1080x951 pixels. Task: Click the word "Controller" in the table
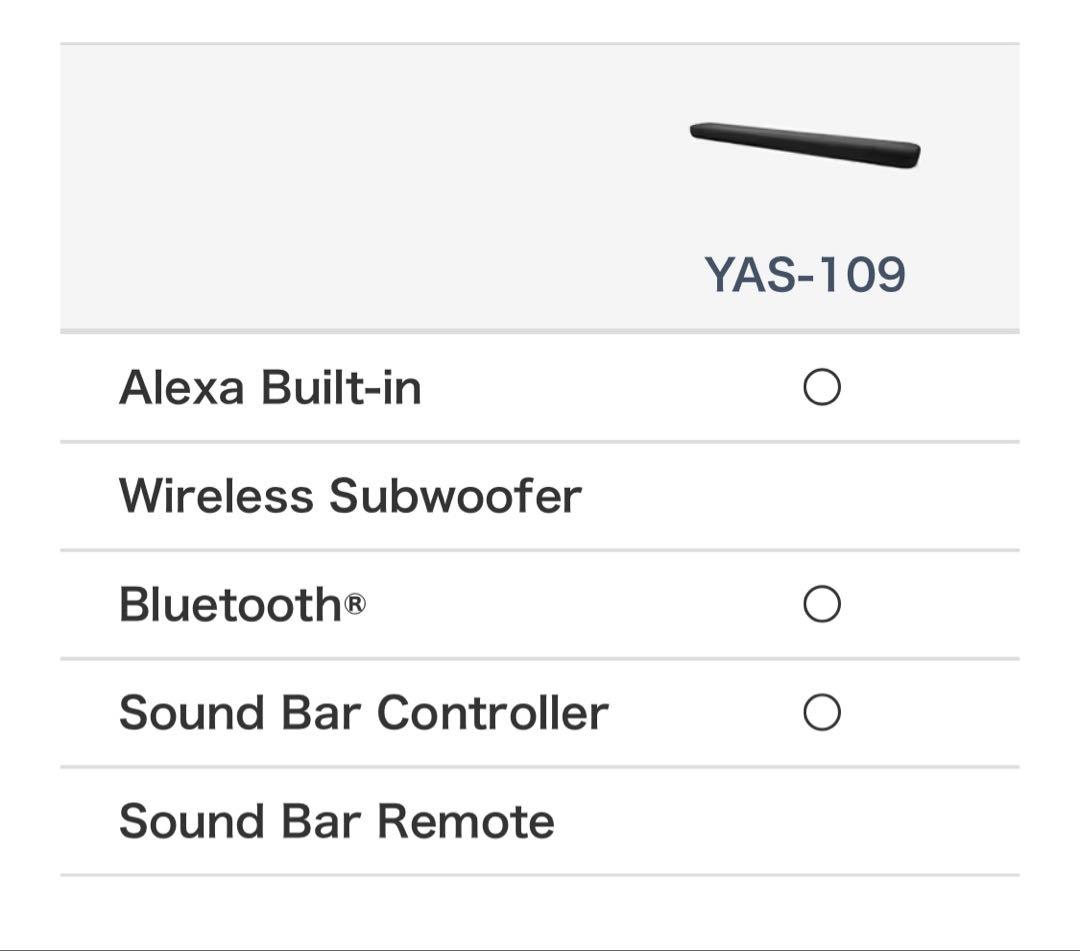[x=492, y=713]
